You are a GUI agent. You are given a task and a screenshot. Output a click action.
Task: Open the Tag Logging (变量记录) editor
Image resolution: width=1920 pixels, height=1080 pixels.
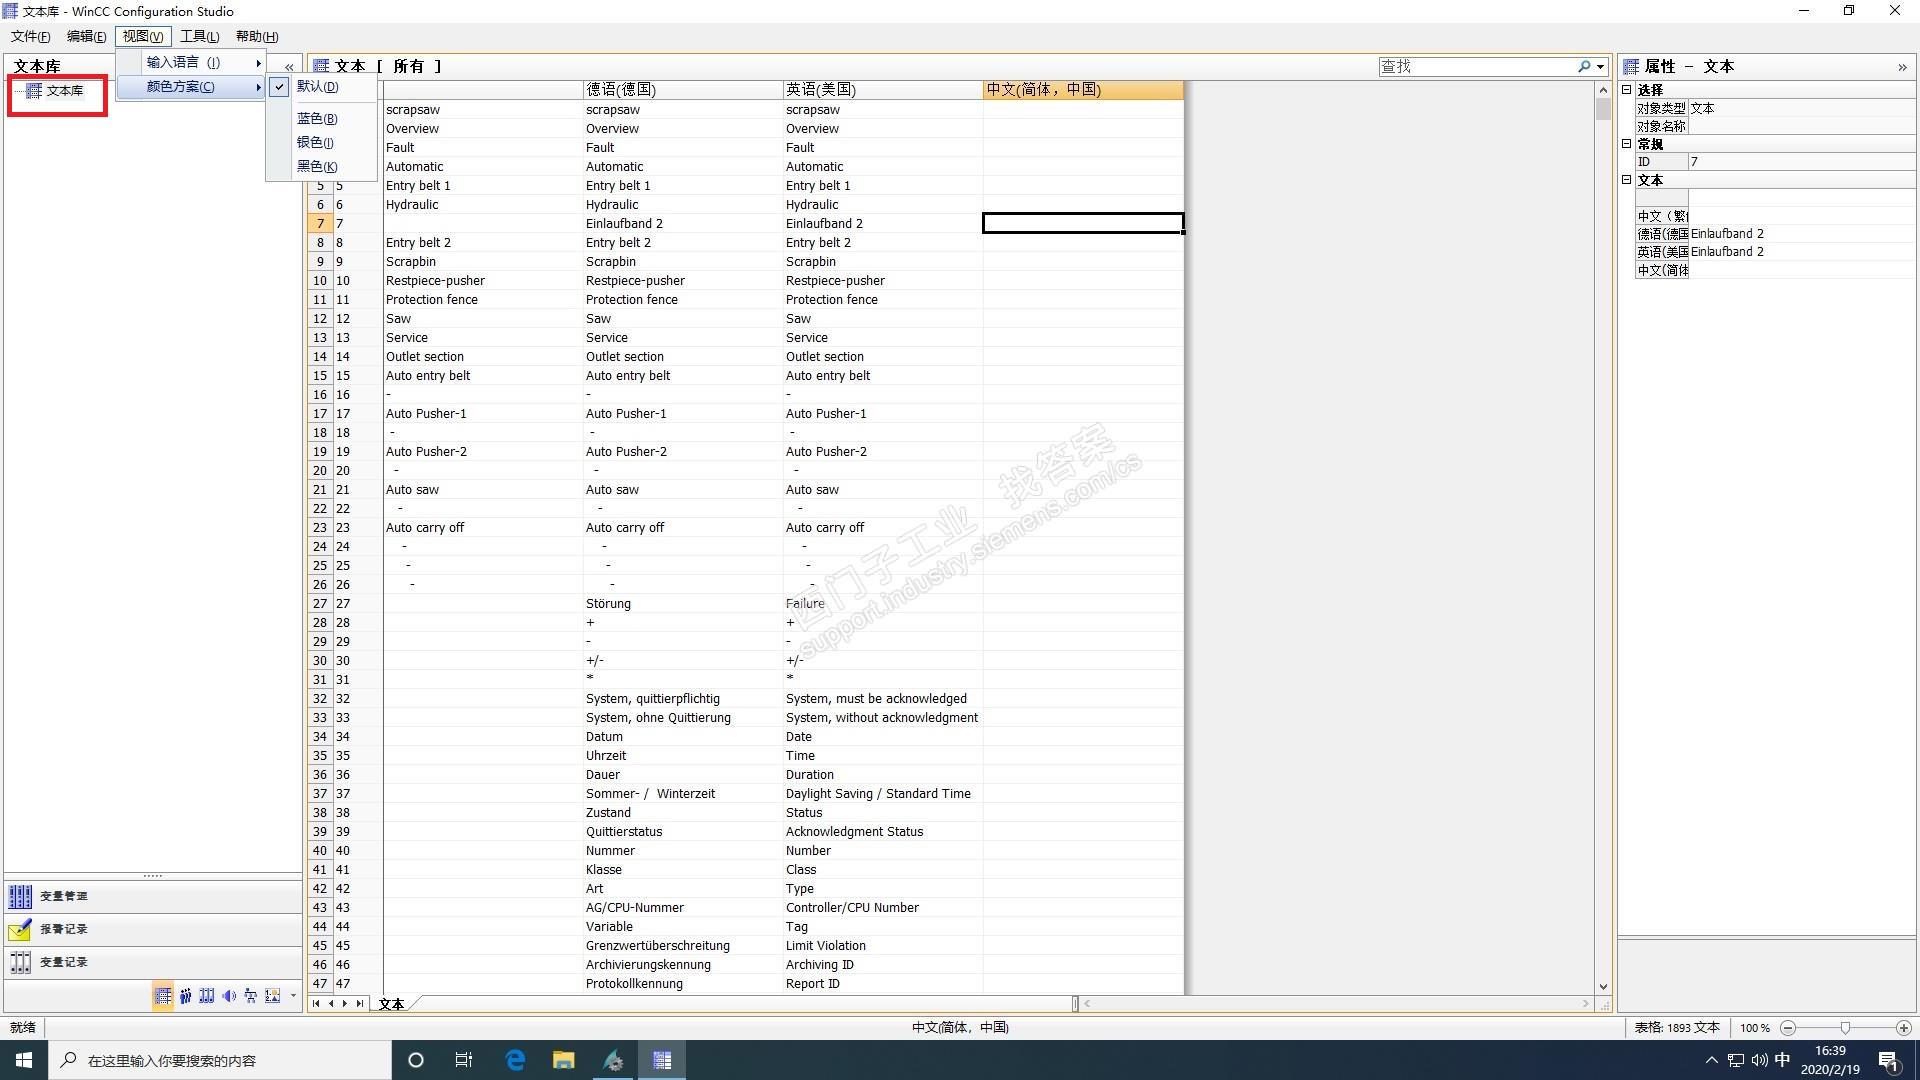click(64, 962)
